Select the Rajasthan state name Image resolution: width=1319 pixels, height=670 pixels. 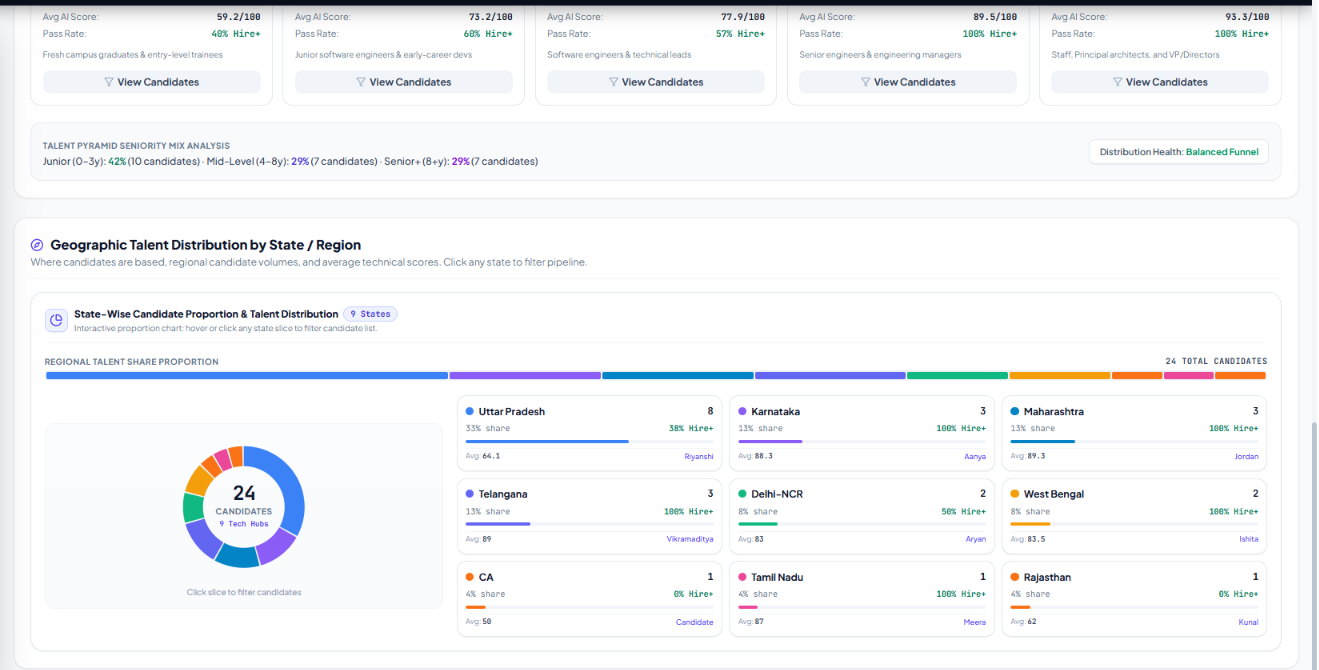point(1048,577)
